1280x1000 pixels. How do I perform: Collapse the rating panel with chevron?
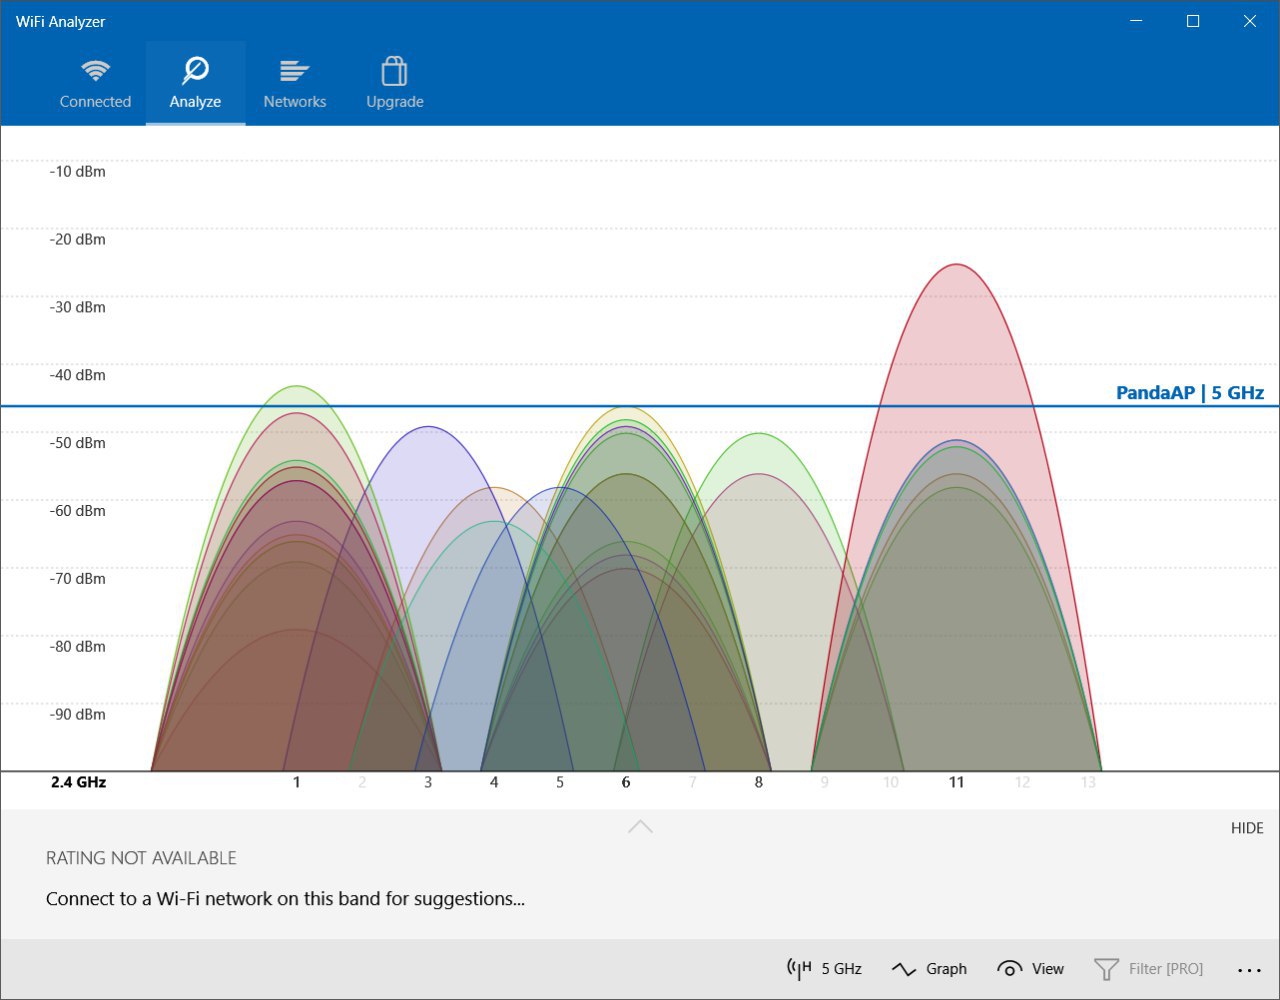(x=640, y=826)
